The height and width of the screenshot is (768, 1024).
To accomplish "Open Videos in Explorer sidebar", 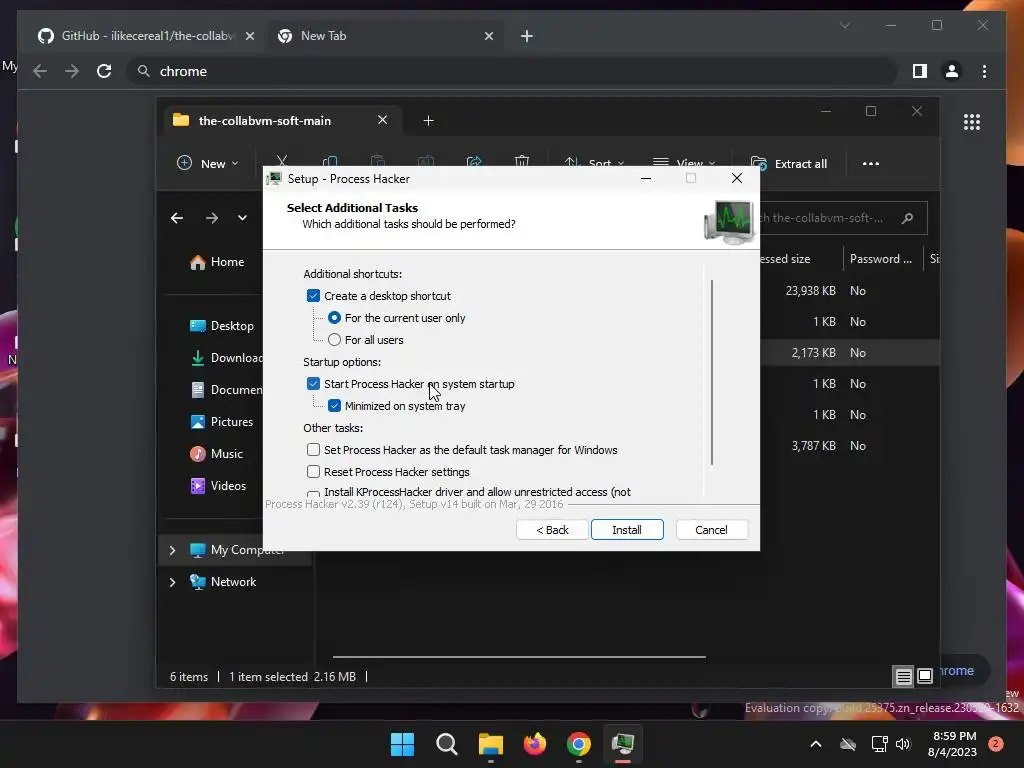I will (218, 486).
